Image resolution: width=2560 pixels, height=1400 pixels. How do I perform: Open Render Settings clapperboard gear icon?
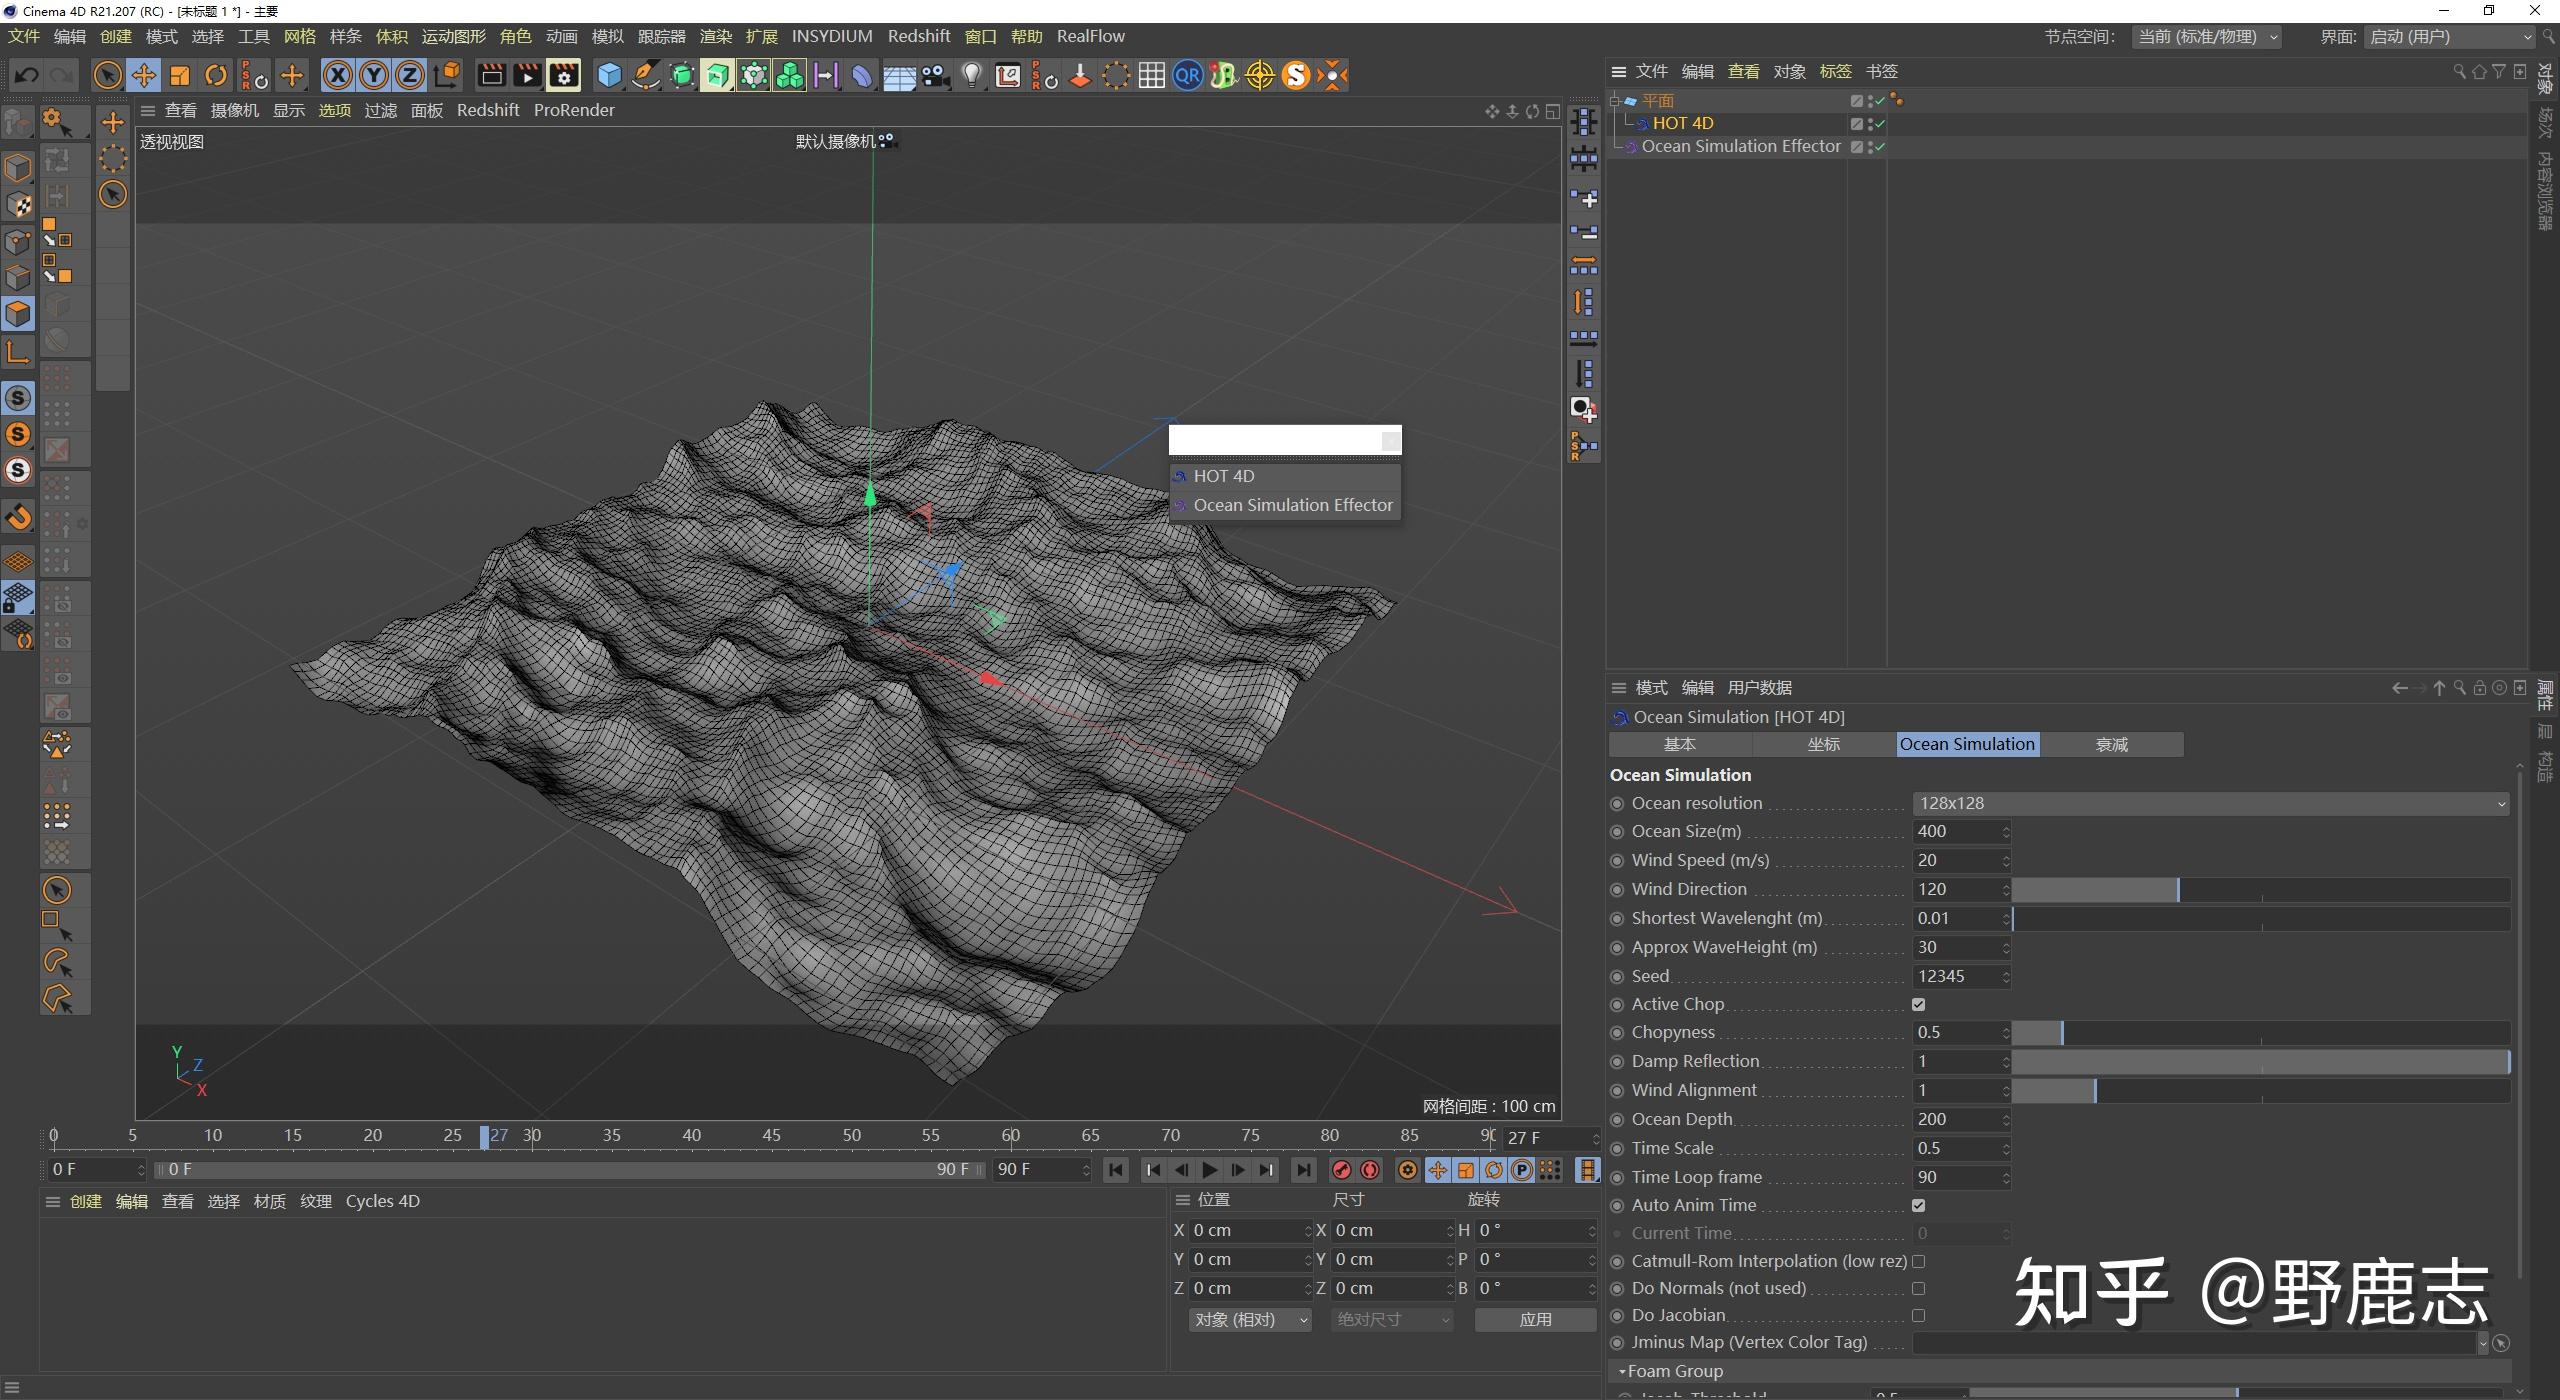pos(564,75)
